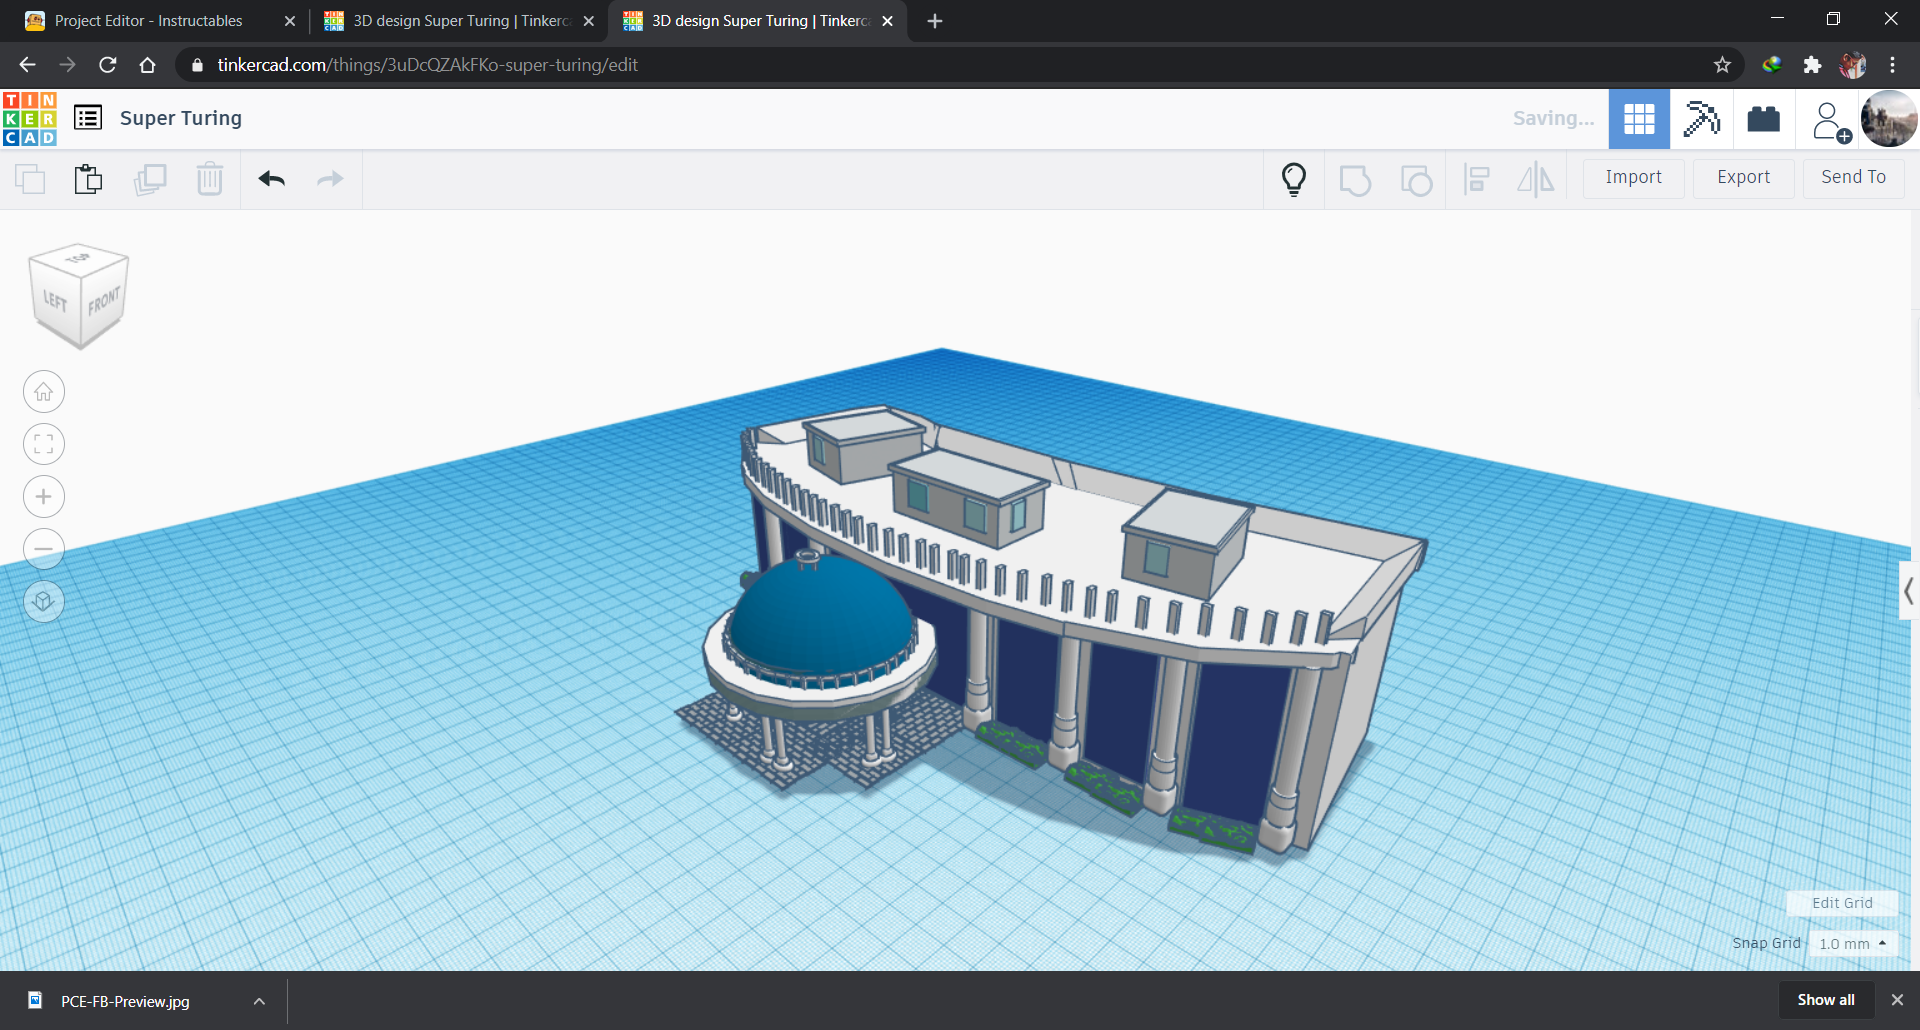Screen dimensions: 1920x1030
Task: Click Fit all in view icon
Action: (x=44, y=444)
